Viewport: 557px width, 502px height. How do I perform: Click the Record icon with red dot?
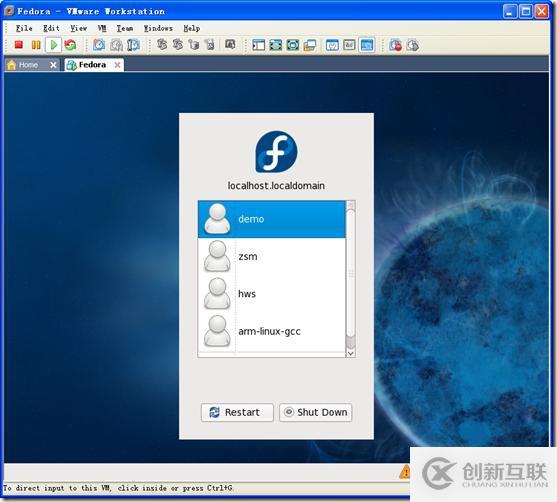pos(395,45)
